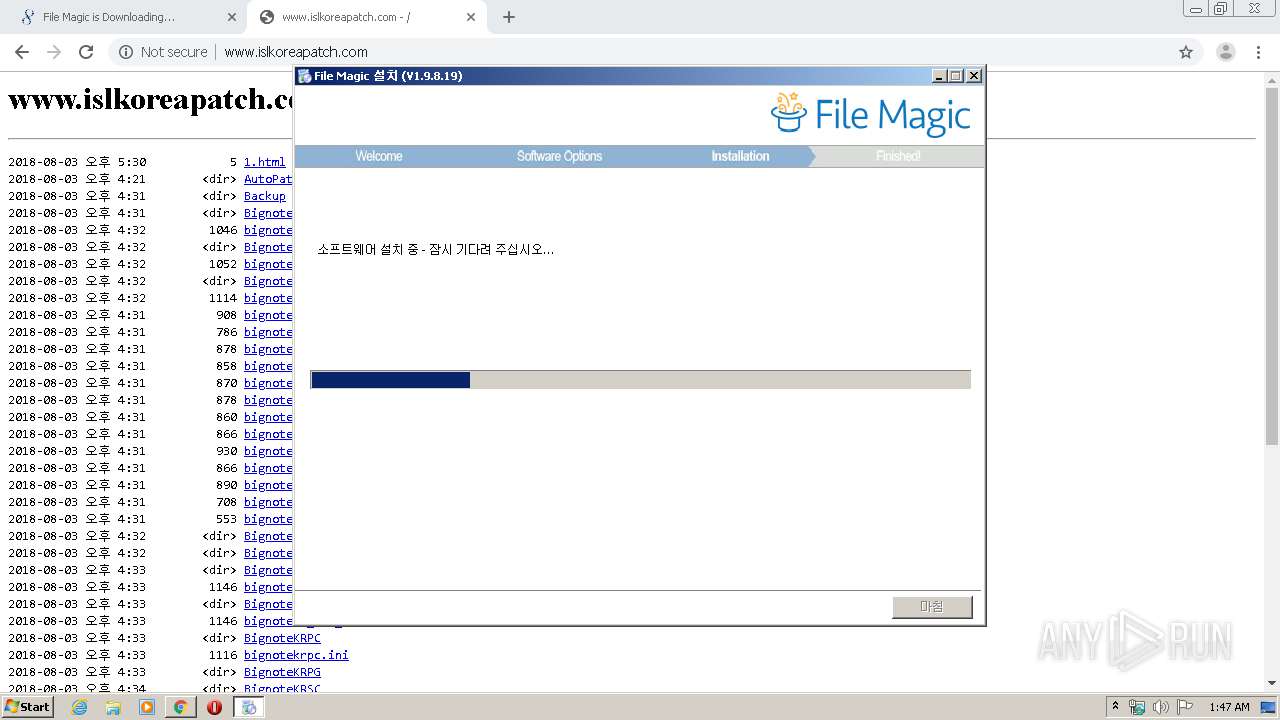The image size is (1280, 720).
Task: Click the Chrome forward arrow
Action: 54,52
